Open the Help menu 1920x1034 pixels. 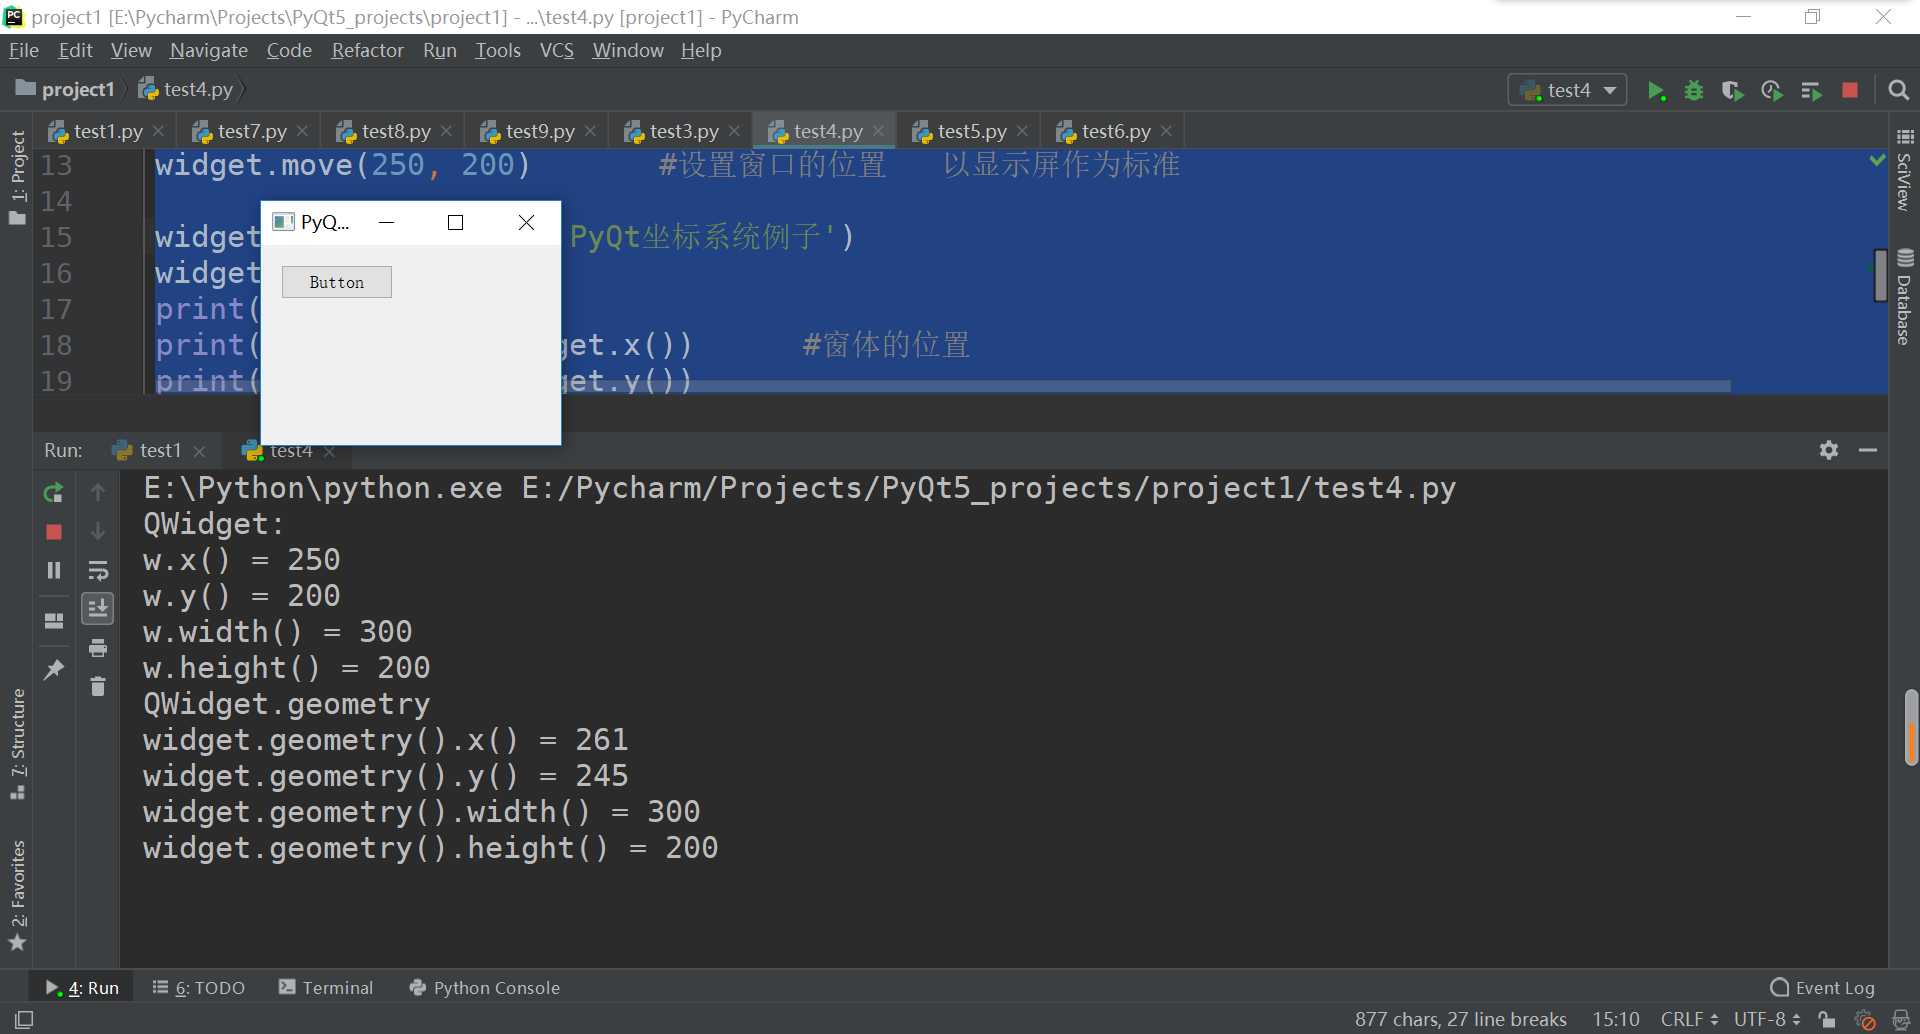[701, 50]
